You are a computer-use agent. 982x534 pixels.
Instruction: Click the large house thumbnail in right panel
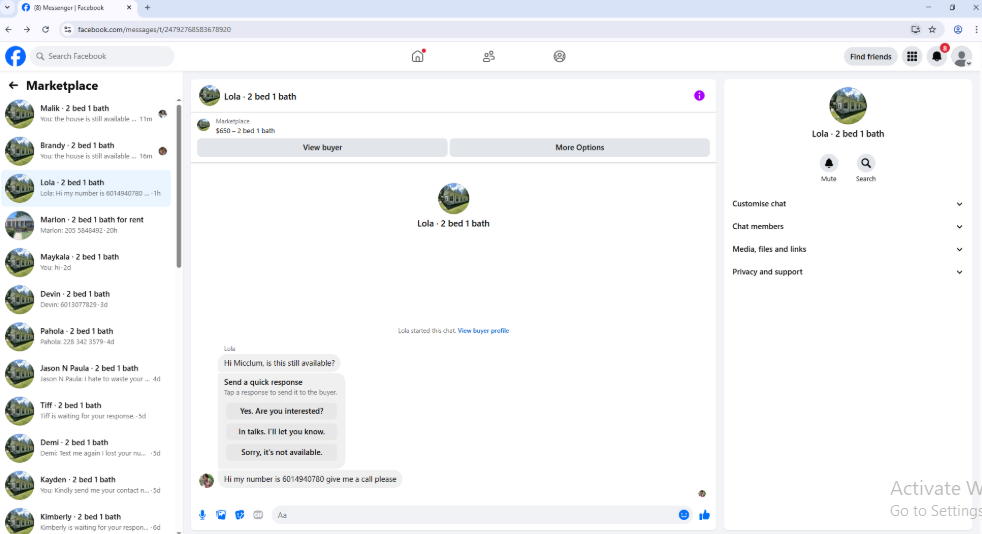pyautogui.click(x=847, y=106)
